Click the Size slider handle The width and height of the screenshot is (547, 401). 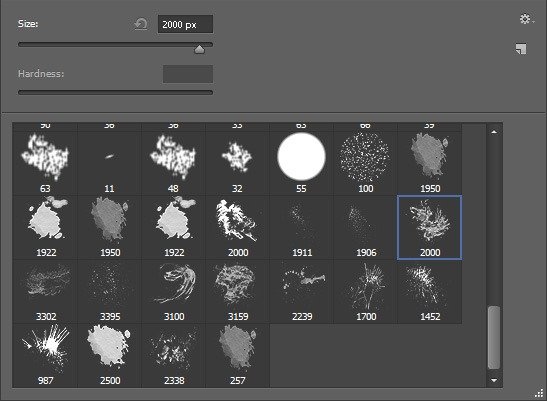pyautogui.click(x=199, y=50)
